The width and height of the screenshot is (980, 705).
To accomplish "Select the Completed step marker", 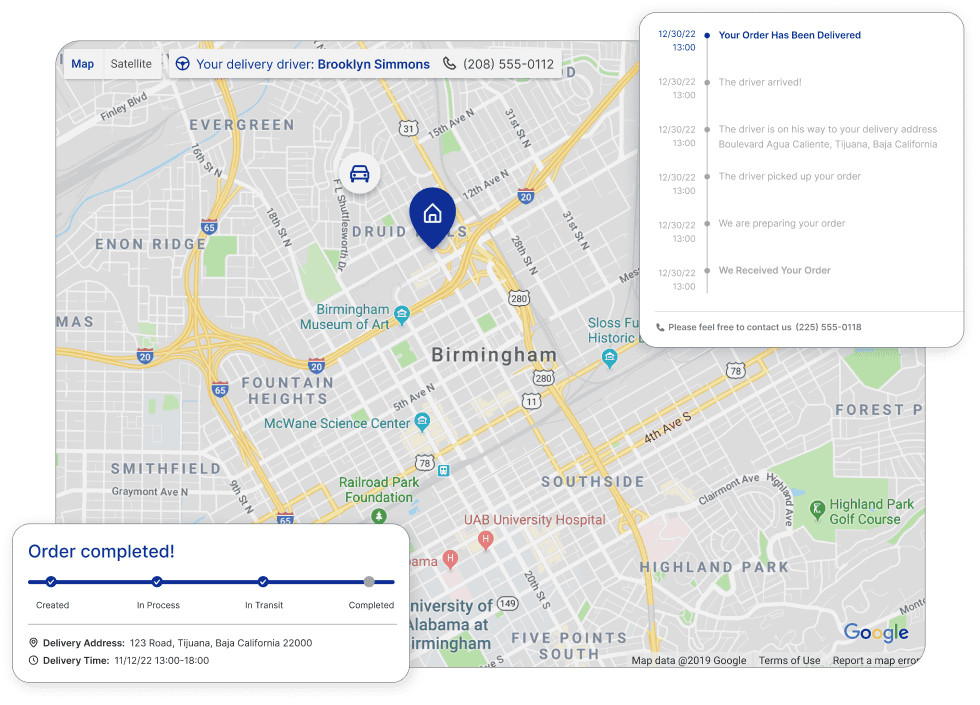I will [x=369, y=582].
